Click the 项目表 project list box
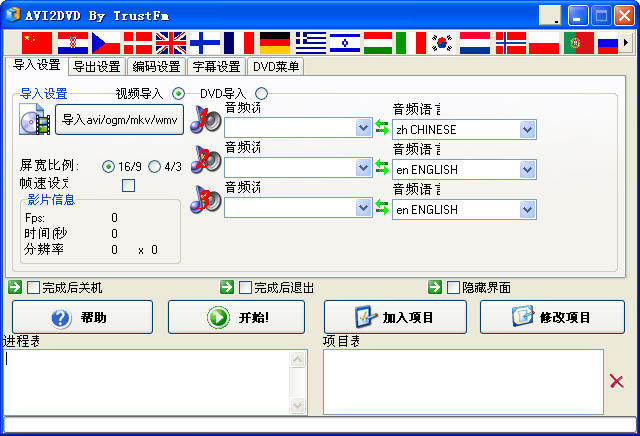640x436 pixels. point(463,382)
